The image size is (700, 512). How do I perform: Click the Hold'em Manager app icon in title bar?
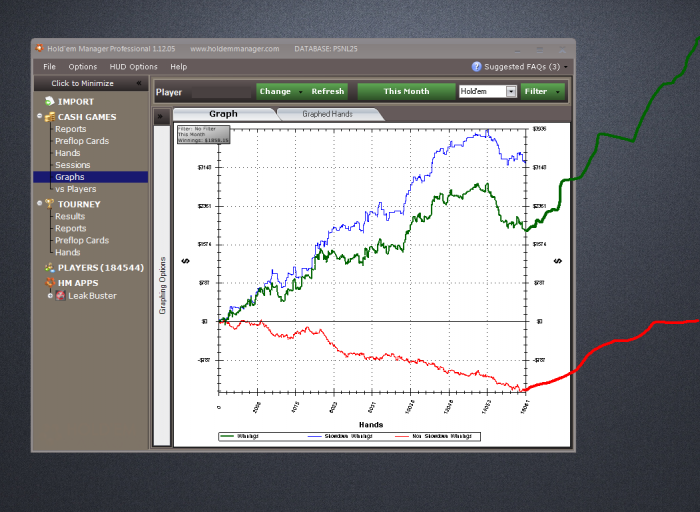(39, 48)
